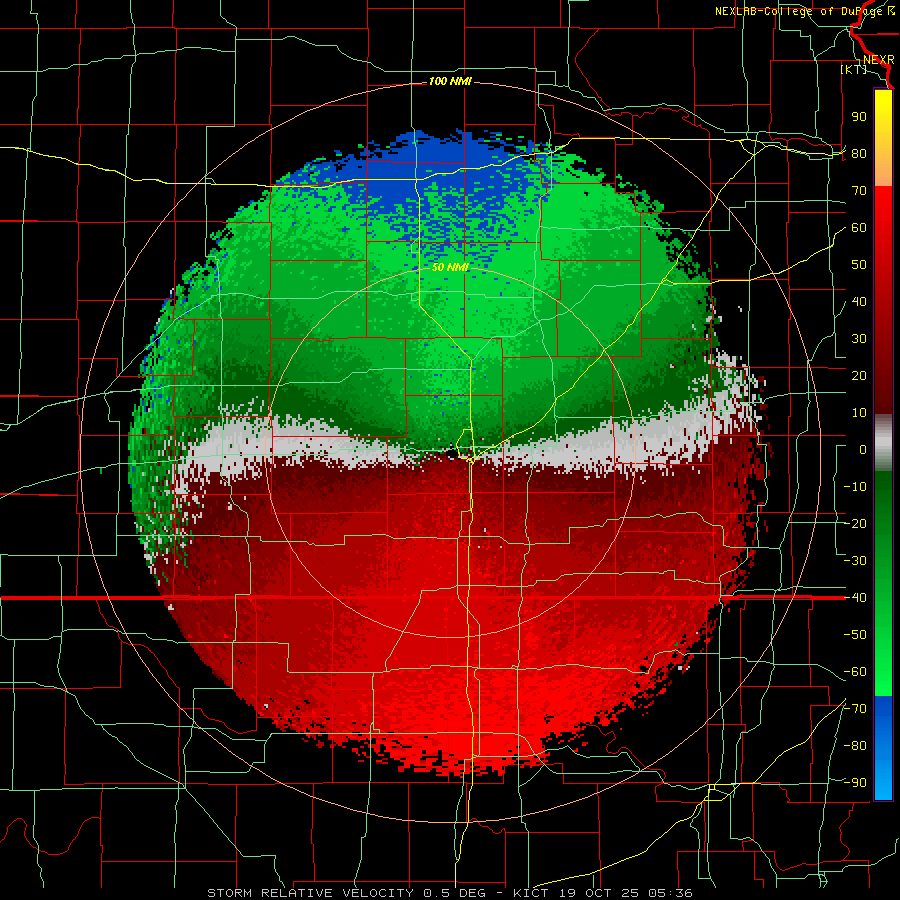Viewport: 900px width, 900px height.
Task: Click the -80 value on the velocity scale
Action: [x=855, y=746]
